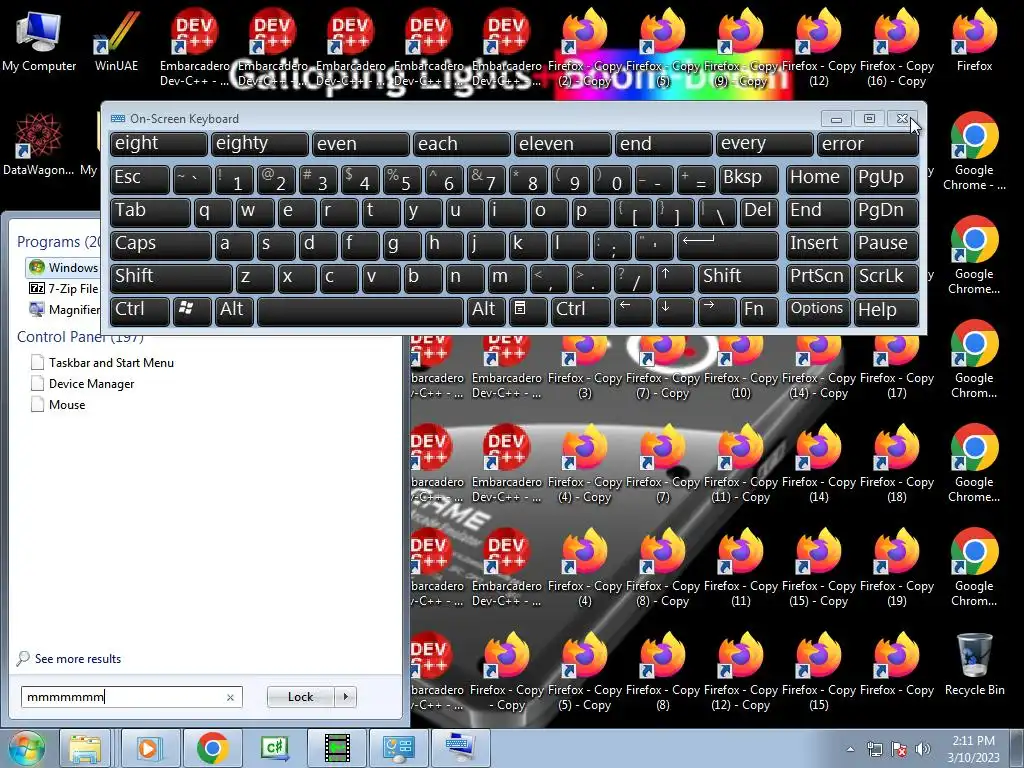
Task: Toggle the left Shift key
Action: pos(171,278)
